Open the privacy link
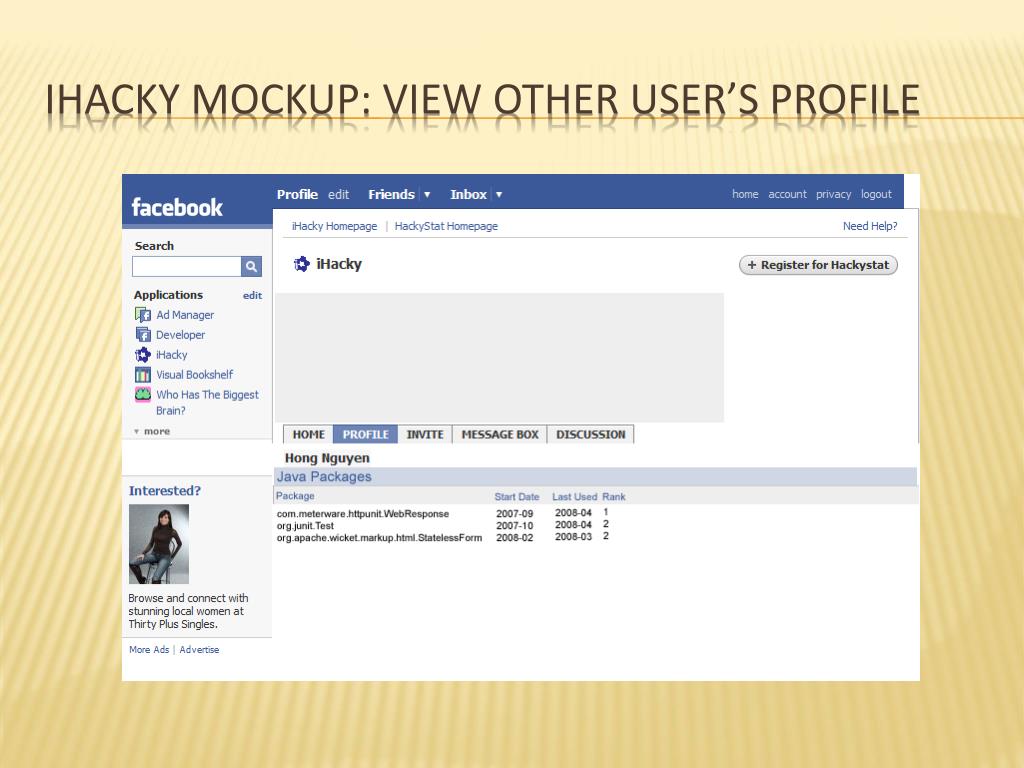 (x=833, y=194)
